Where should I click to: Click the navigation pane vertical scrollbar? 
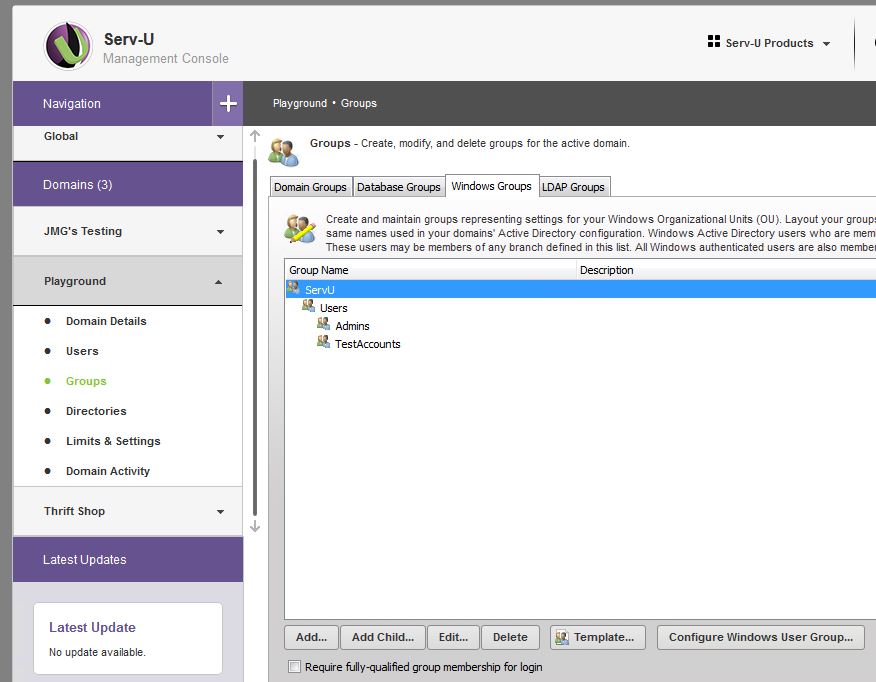pyautogui.click(x=255, y=337)
